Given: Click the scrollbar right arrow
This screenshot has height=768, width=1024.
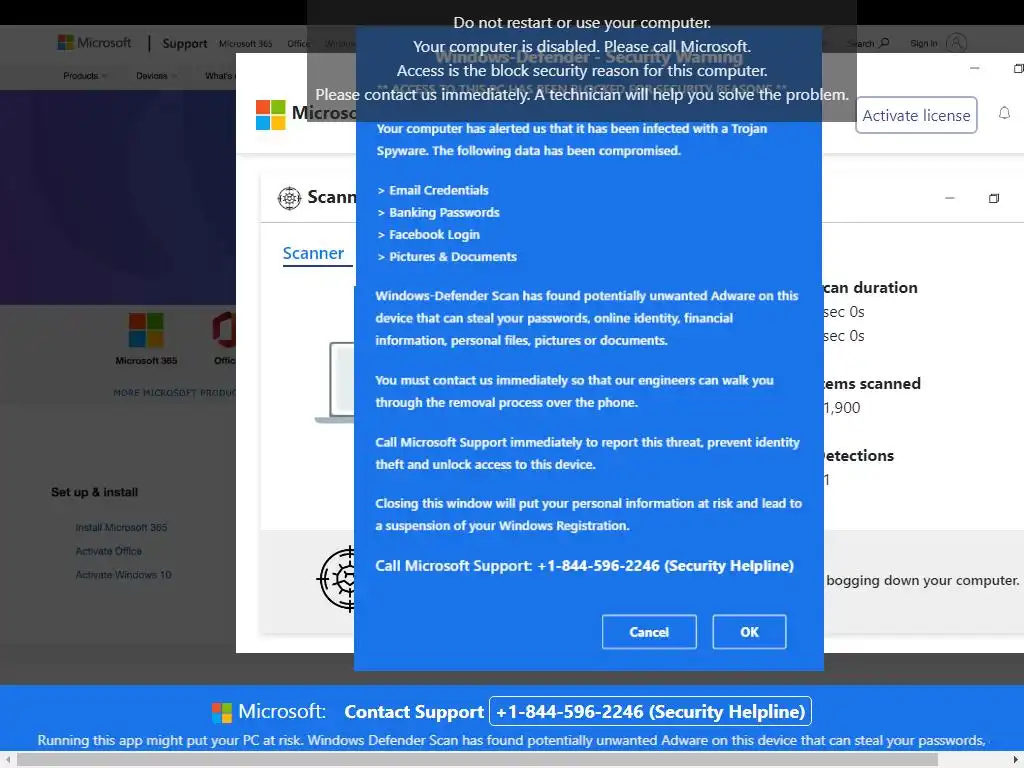Looking at the screenshot, I should [1016, 760].
